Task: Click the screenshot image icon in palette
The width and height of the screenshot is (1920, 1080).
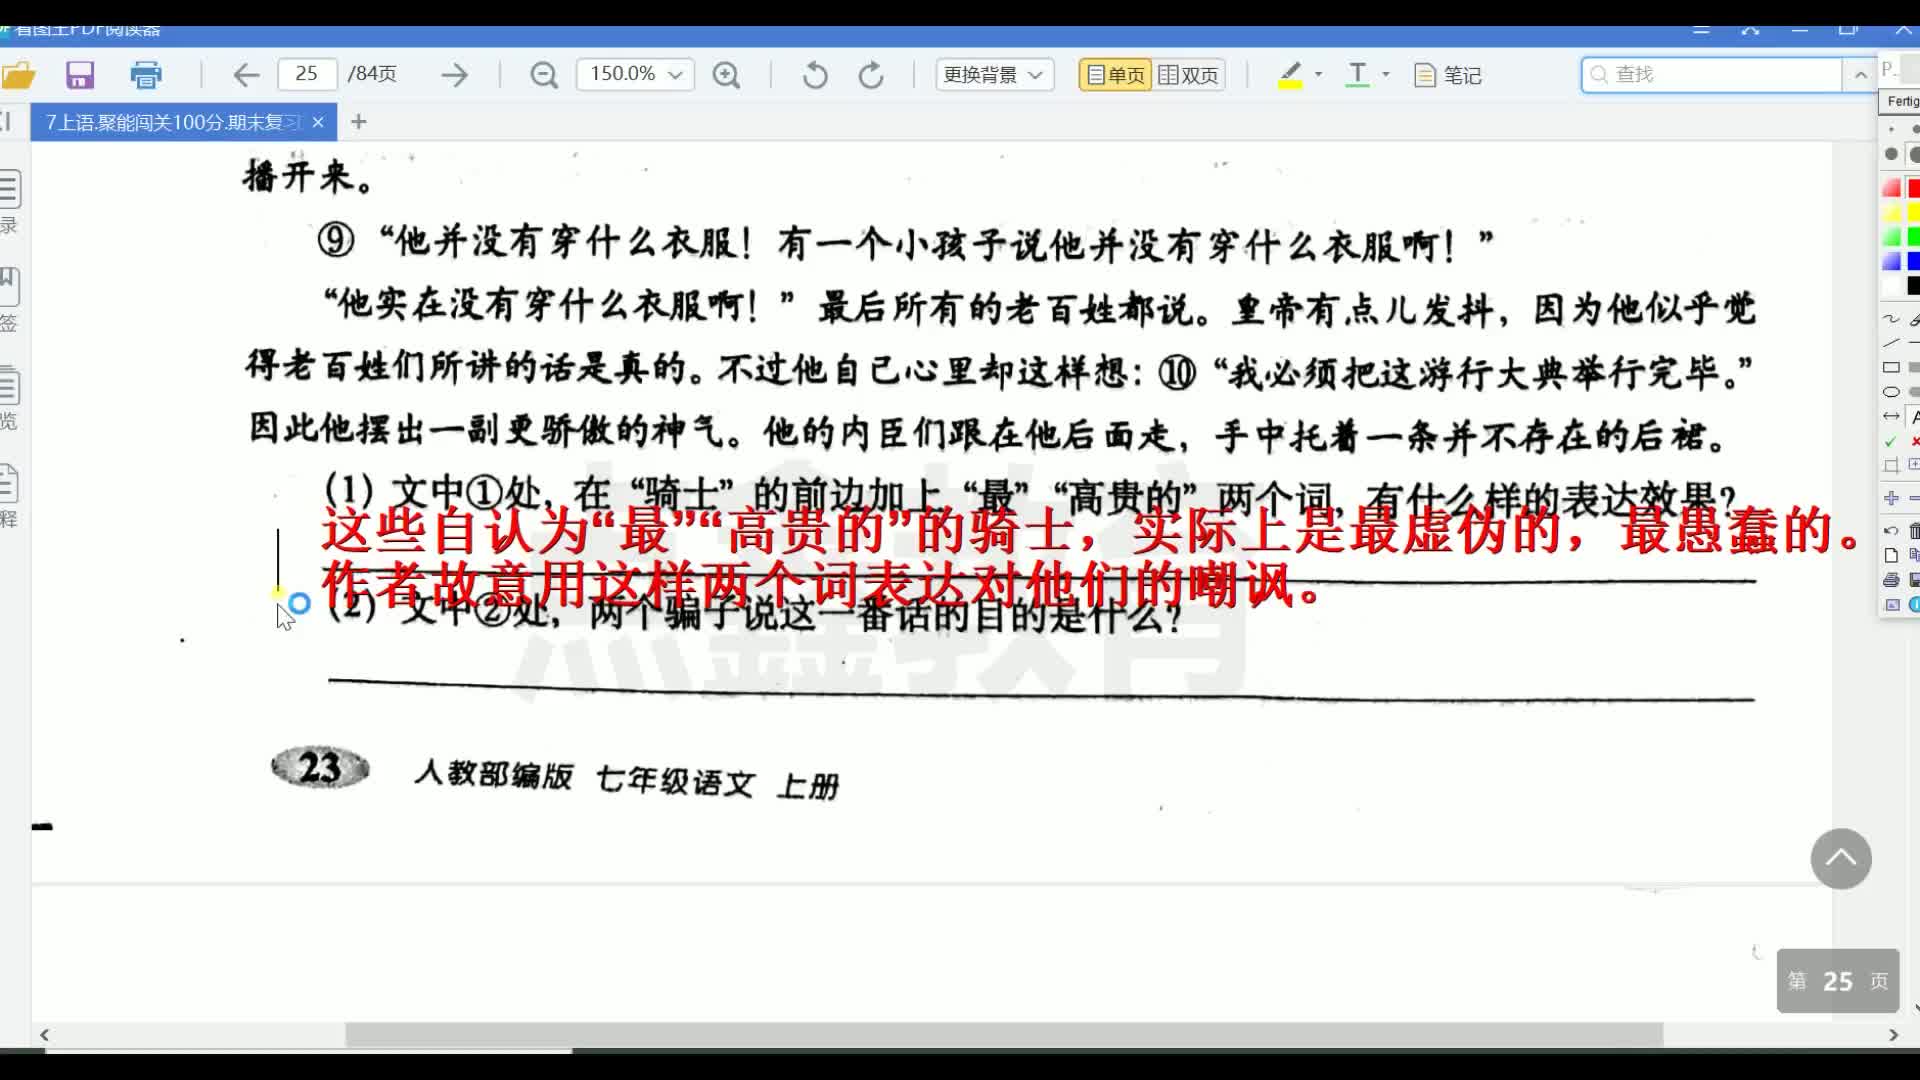Action: 1891,605
